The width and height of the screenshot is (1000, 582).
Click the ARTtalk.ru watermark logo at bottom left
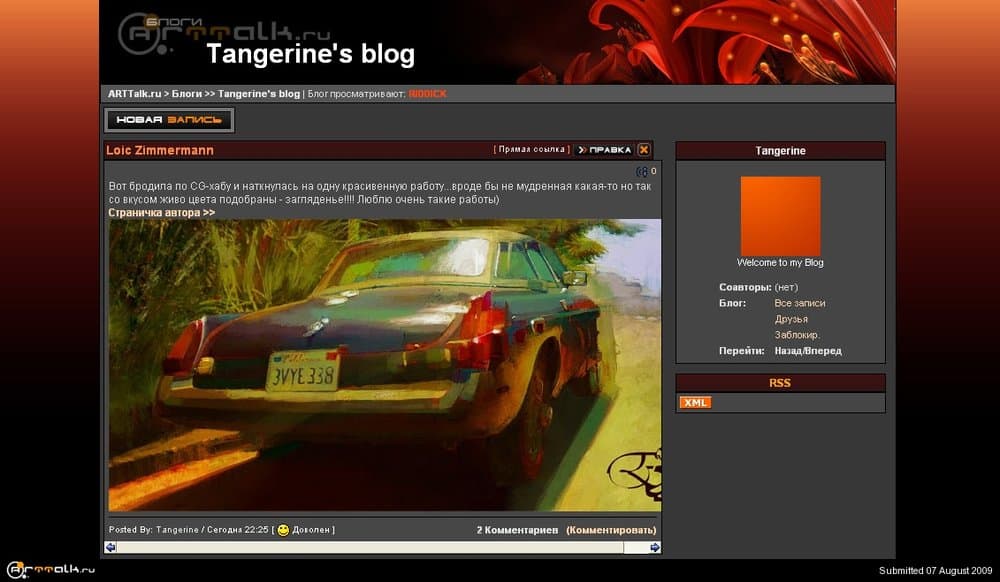50,570
